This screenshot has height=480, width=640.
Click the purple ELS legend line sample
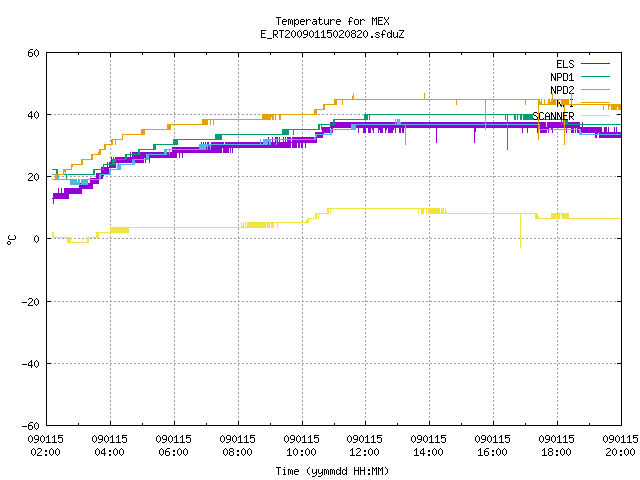click(x=595, y=64)
